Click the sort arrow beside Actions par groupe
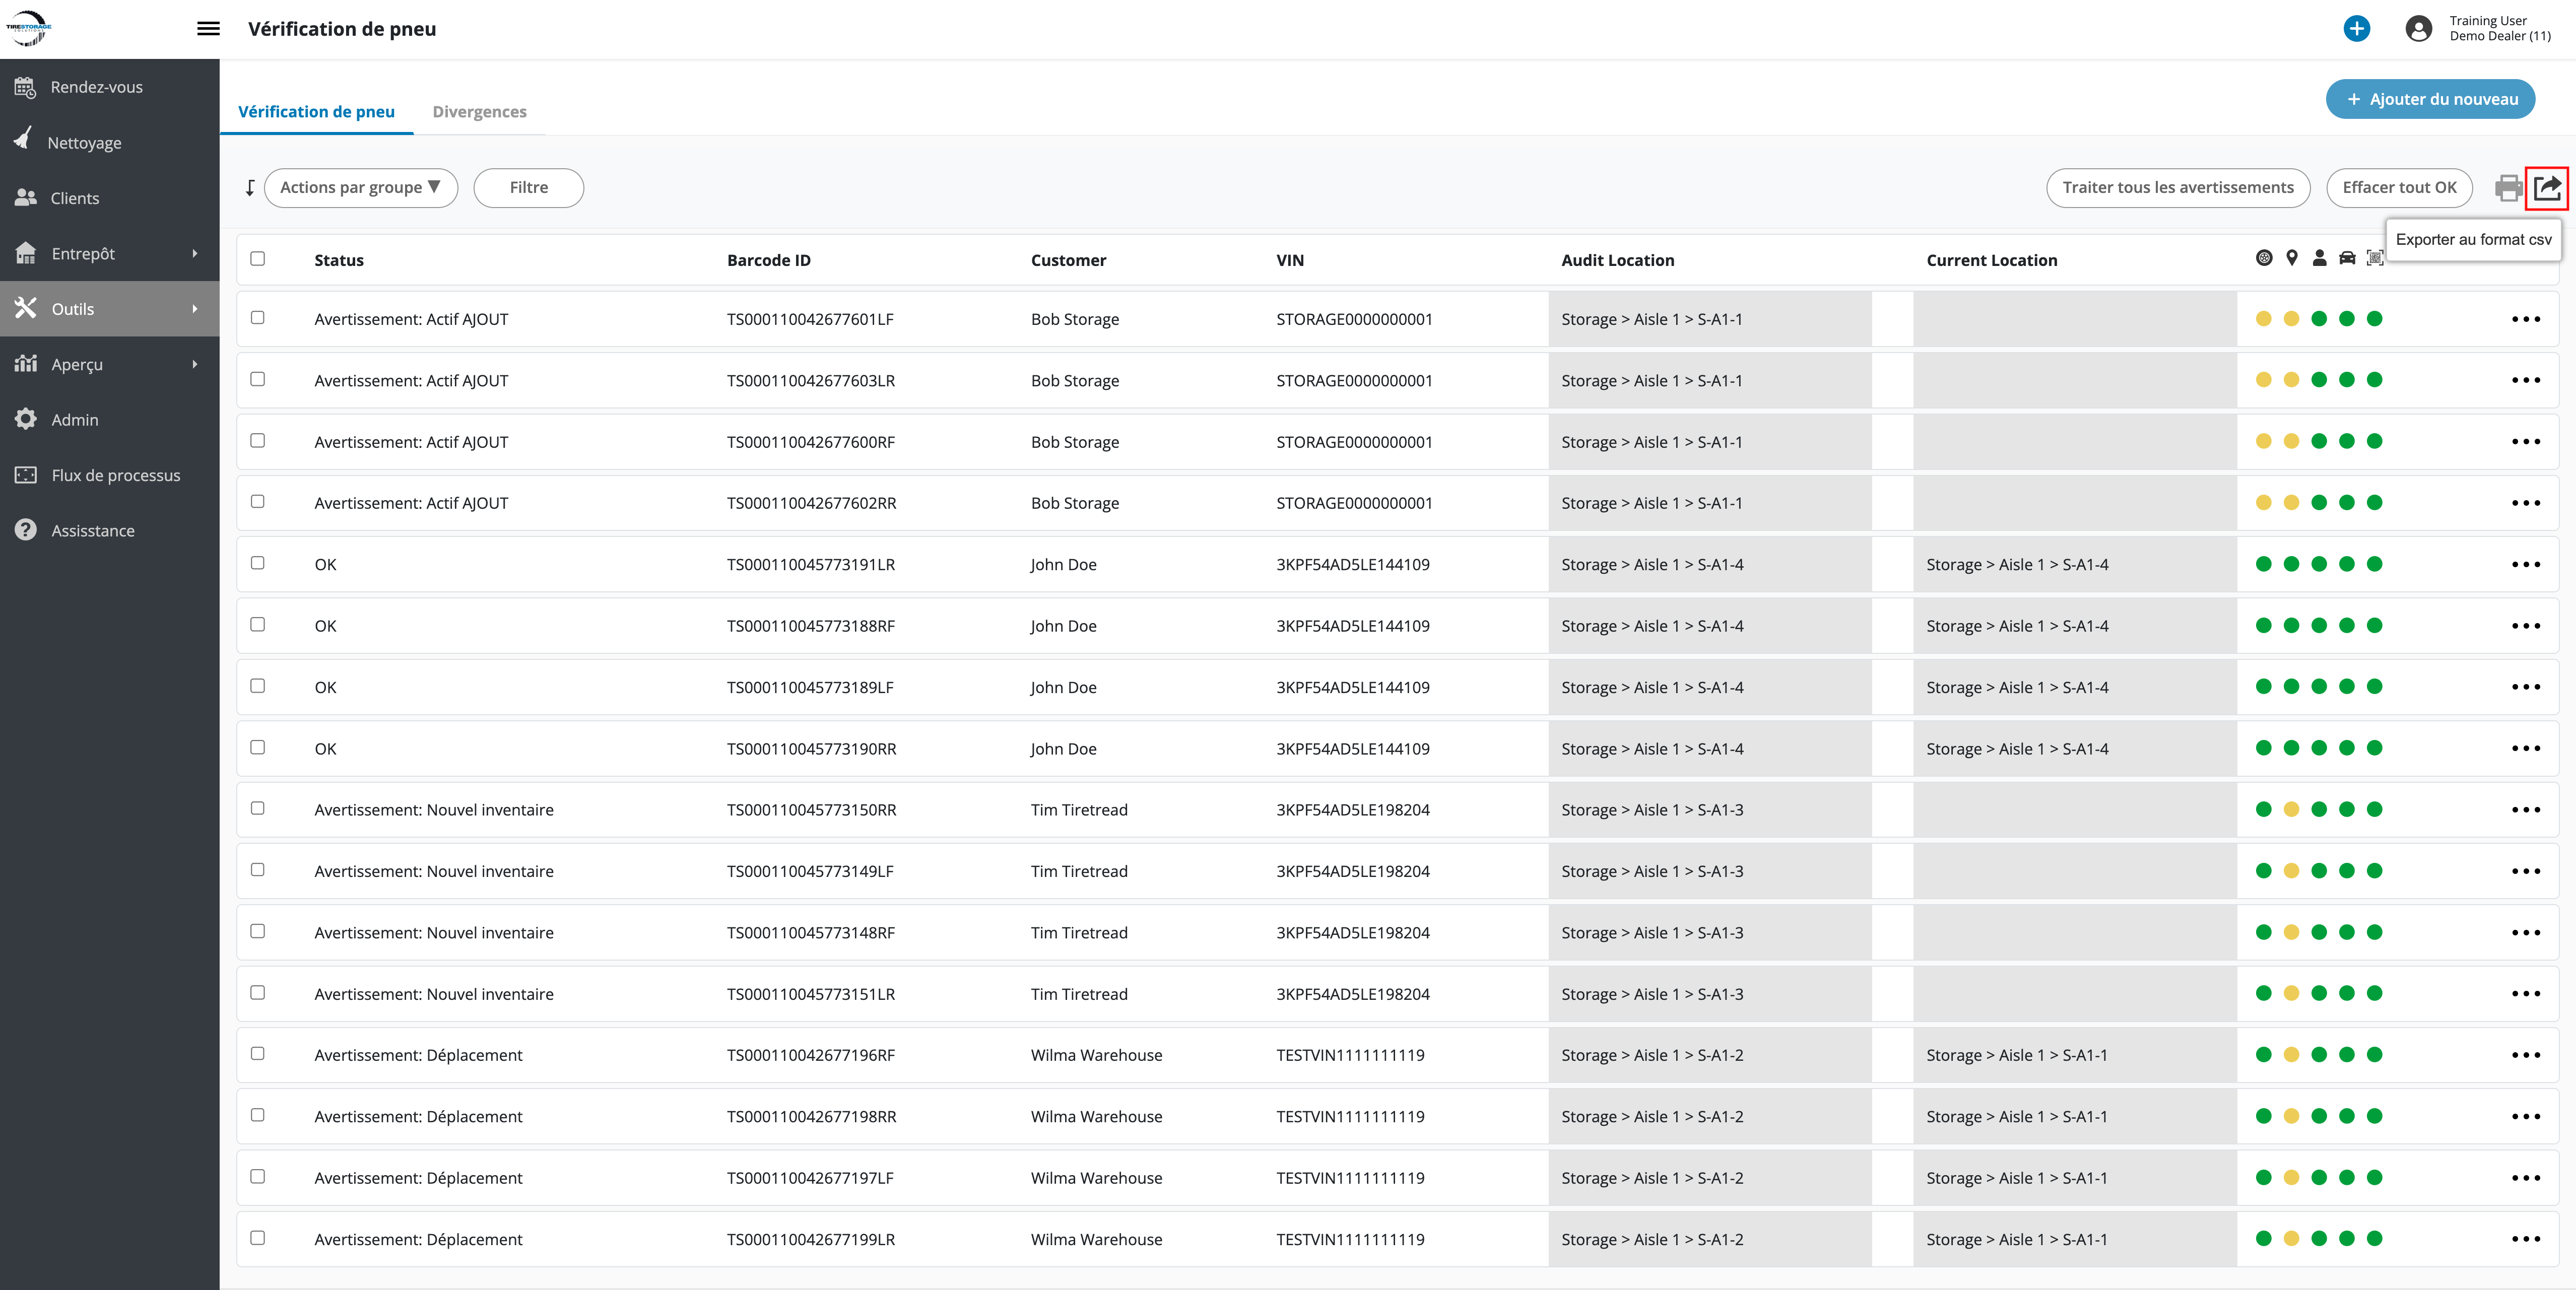 point(250,188)
